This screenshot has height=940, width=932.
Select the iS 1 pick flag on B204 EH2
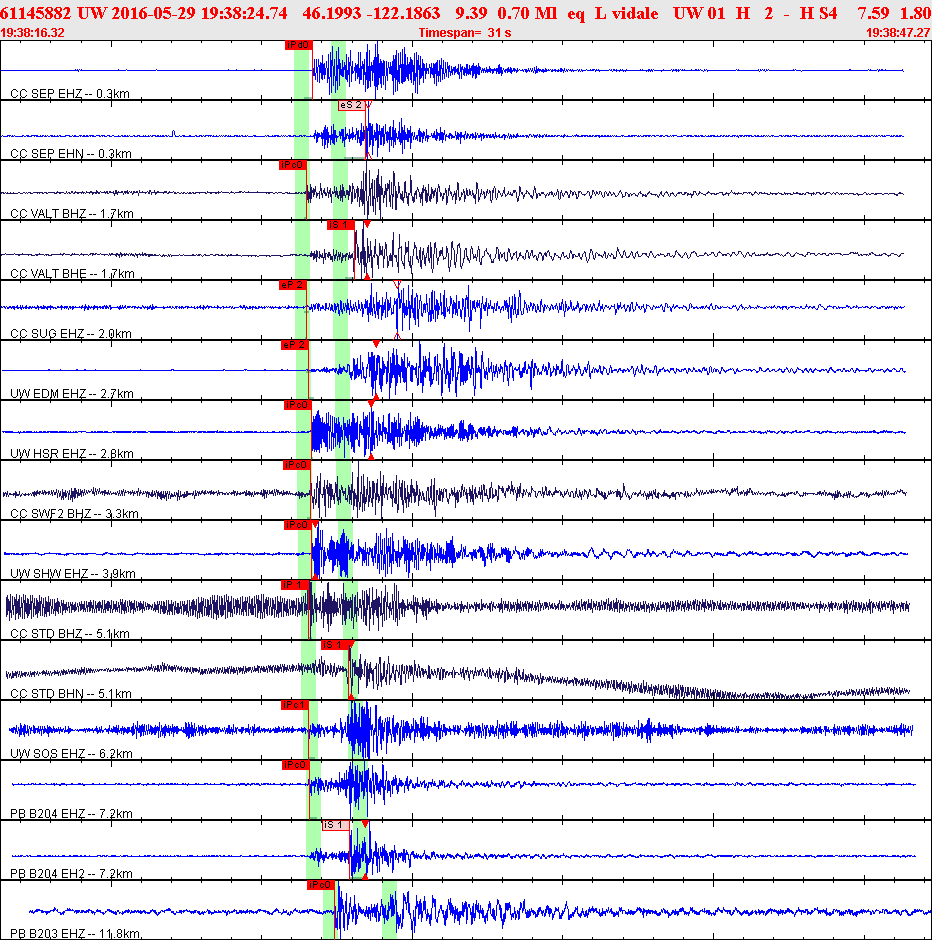tap(336, 825)
